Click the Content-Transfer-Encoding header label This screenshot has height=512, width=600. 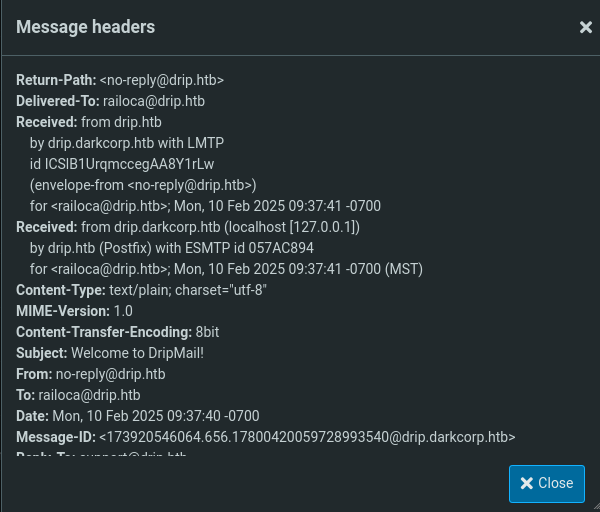coord(104,332)
